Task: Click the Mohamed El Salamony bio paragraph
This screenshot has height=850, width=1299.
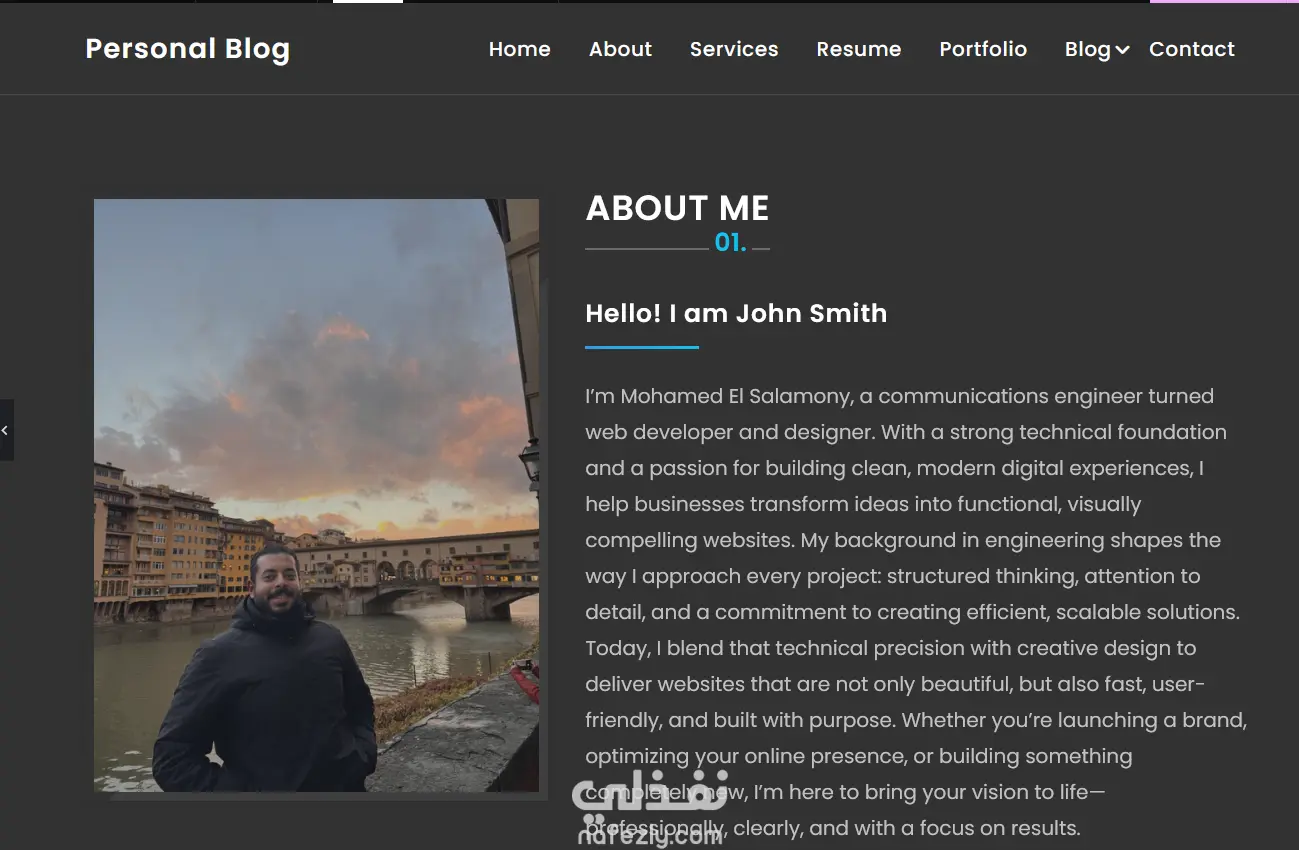Action: [916, 612]
